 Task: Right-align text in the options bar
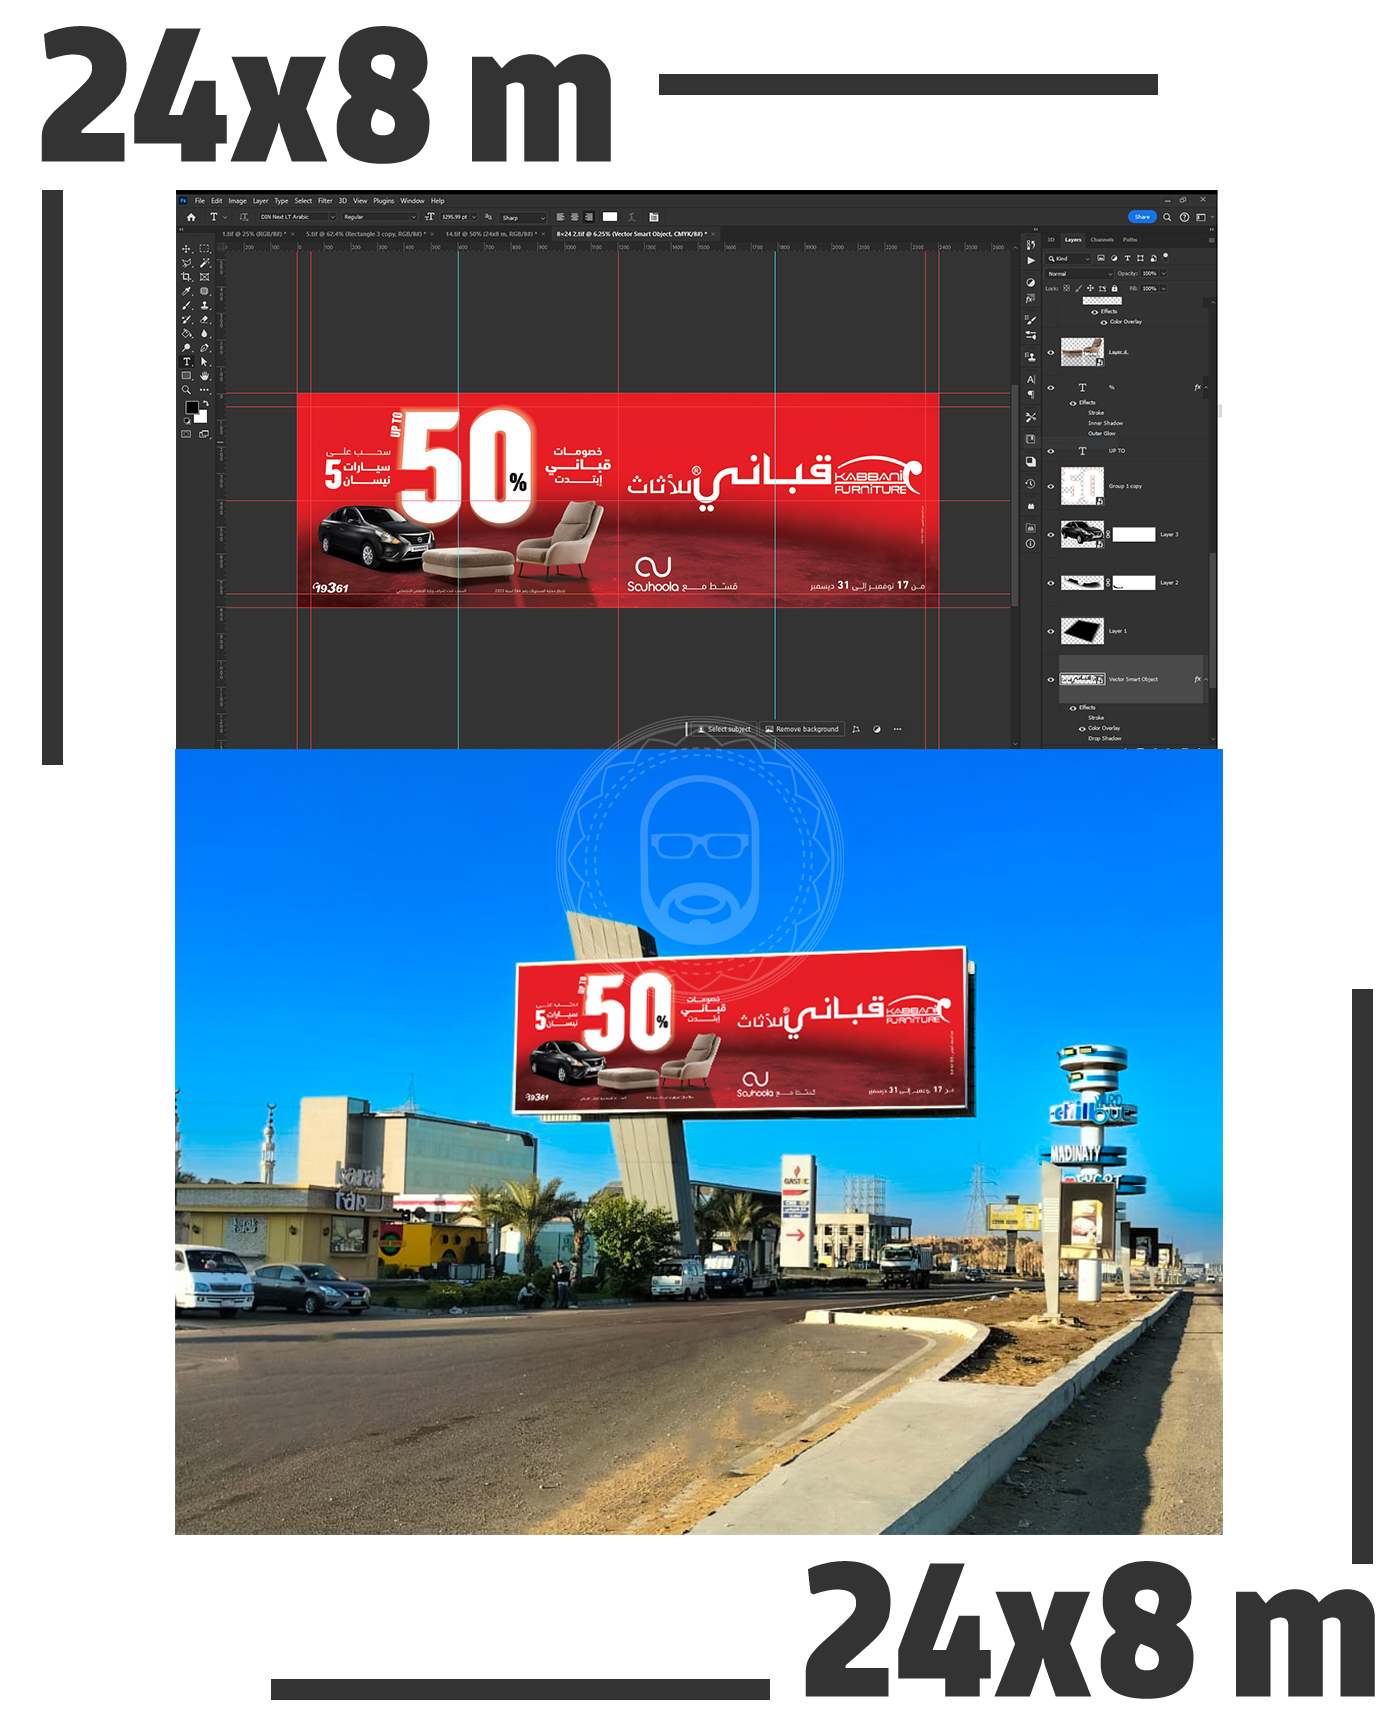pos(588,217)
